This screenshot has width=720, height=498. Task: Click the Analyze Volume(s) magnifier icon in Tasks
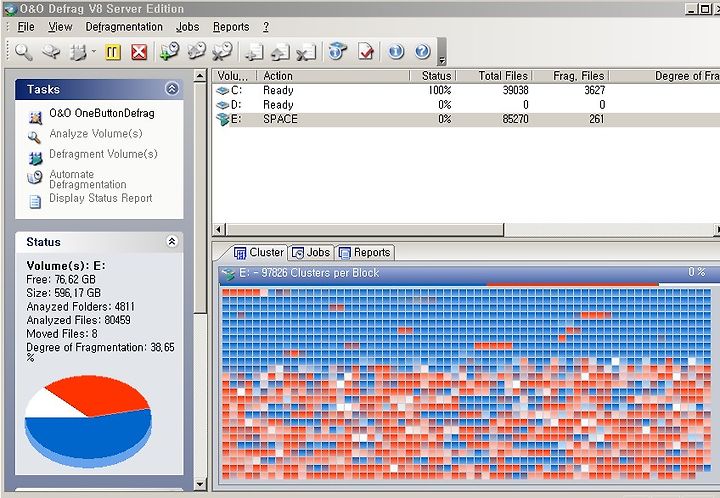(x=34, y=137)
